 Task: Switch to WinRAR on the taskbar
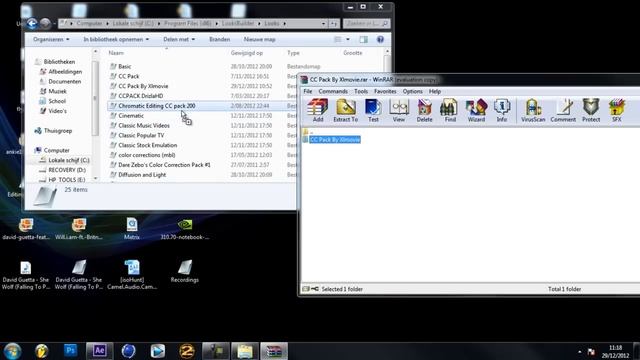(274, 351)
